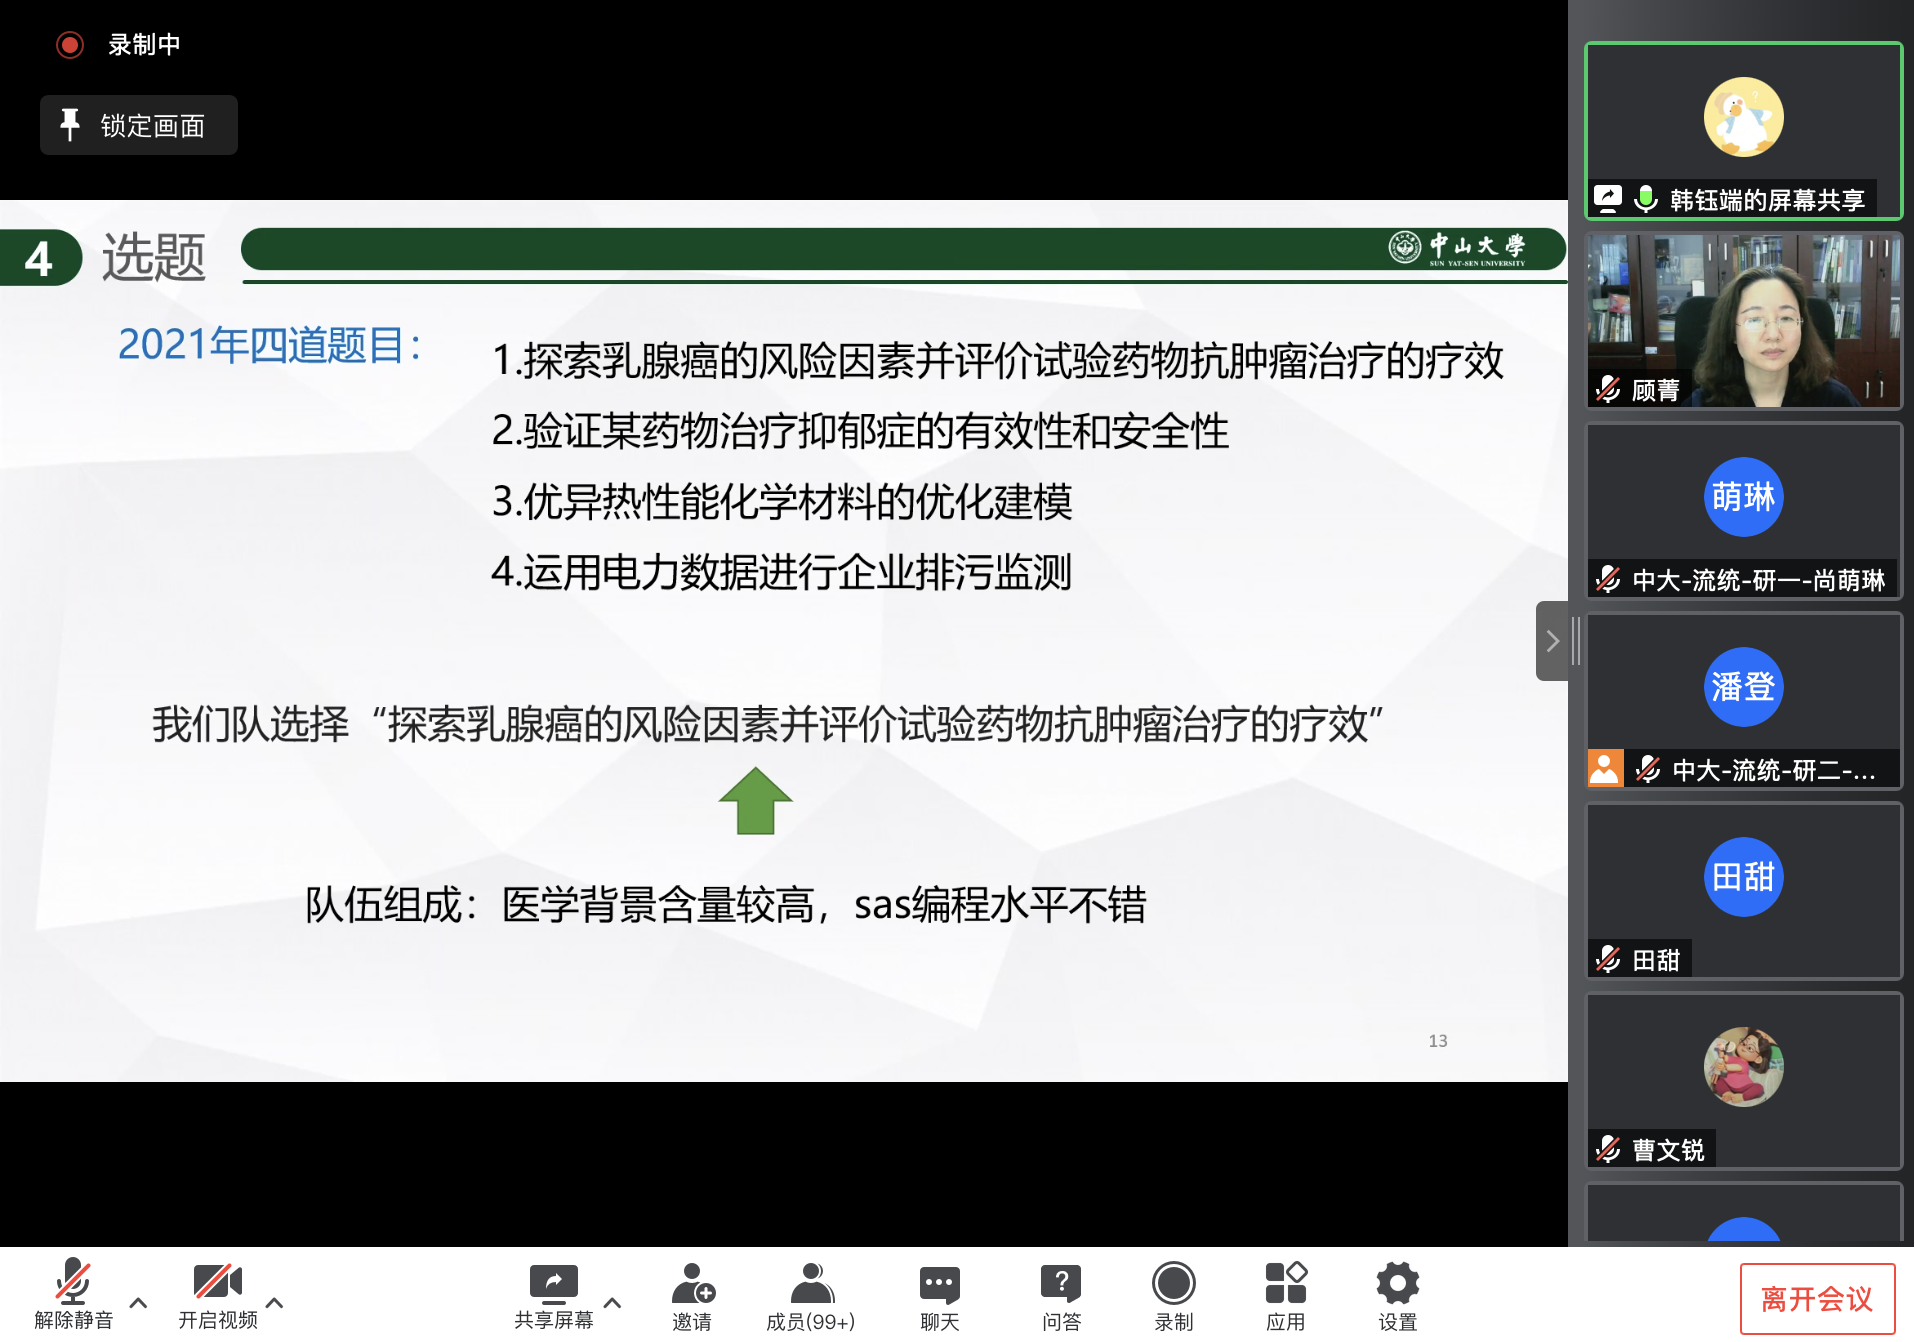
Task: Expand video options arrow beside camera
Action: [275, 1302]
